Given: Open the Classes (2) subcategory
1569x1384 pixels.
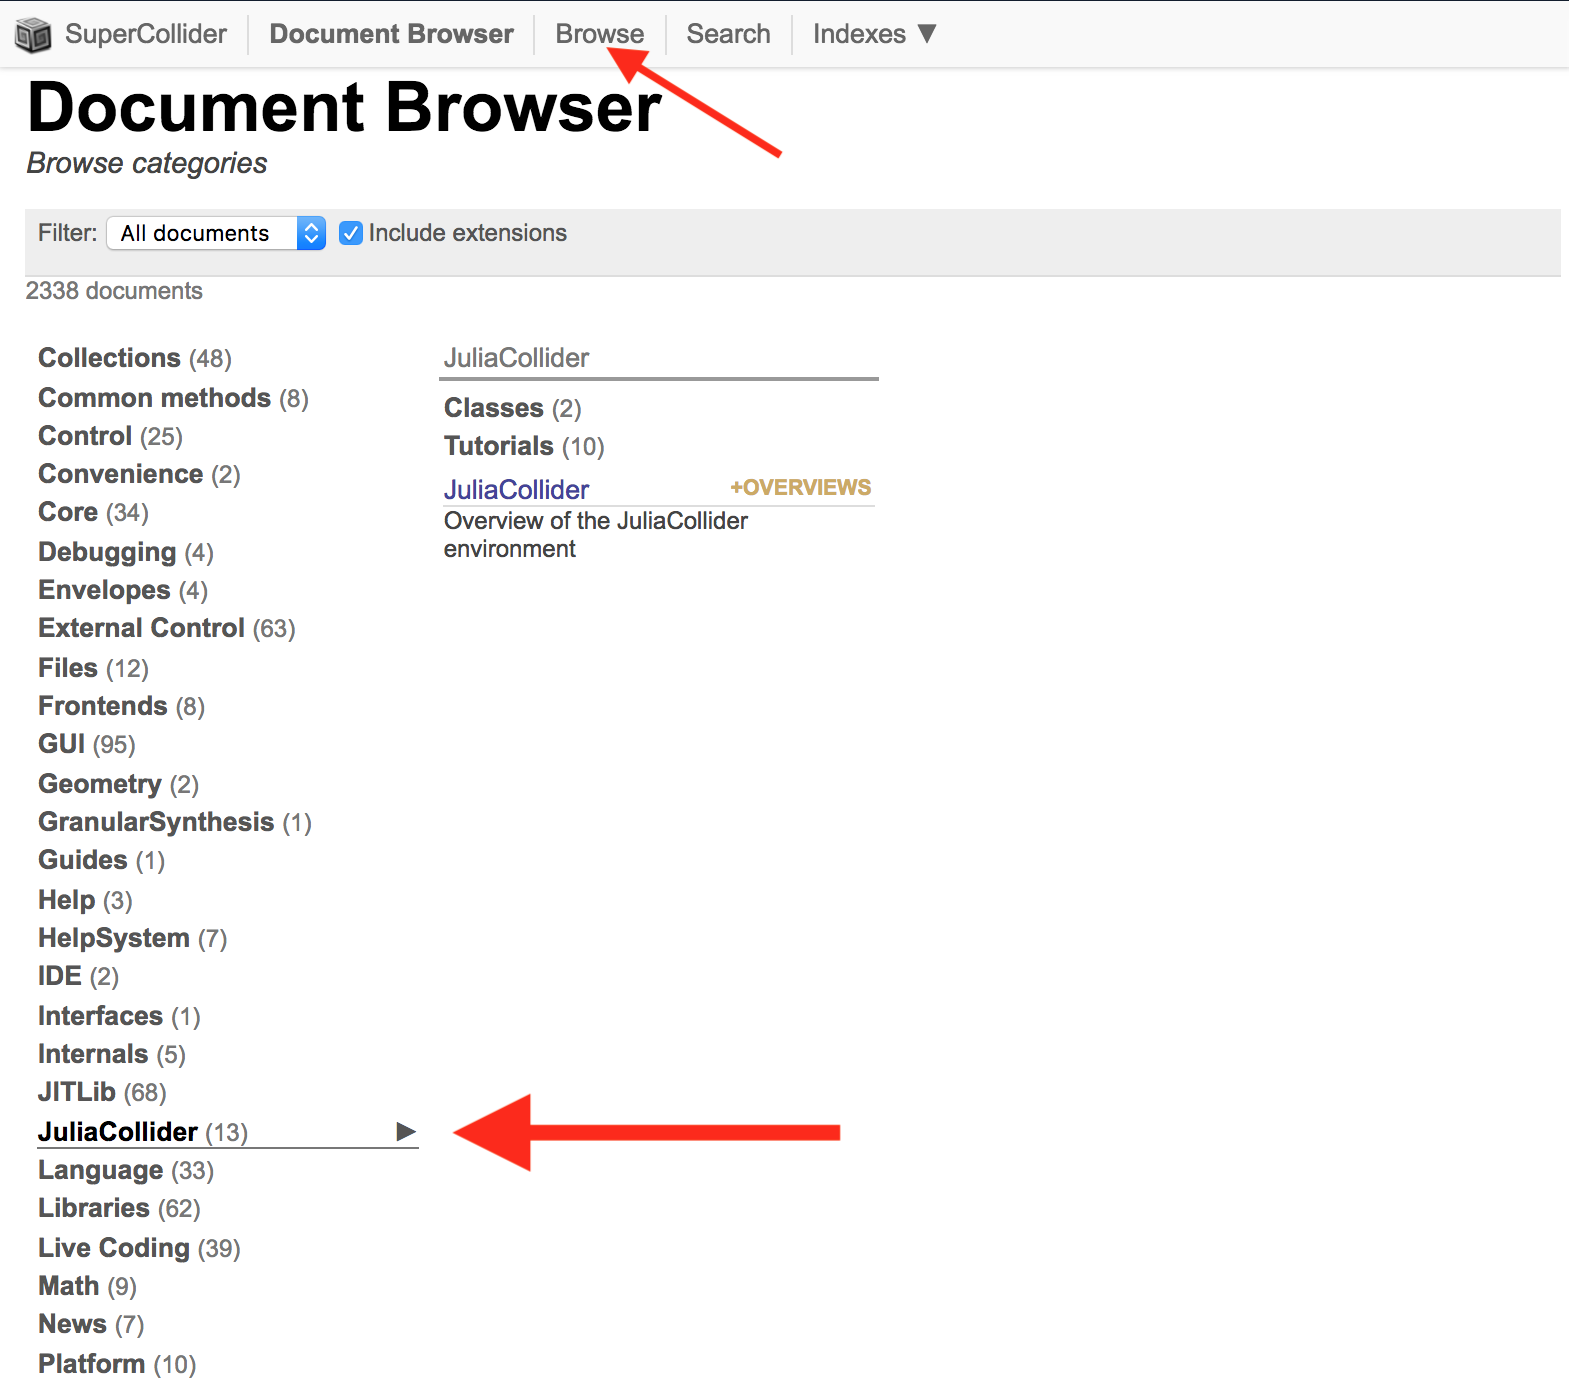Looking at the screenshot, I should 512,408.
